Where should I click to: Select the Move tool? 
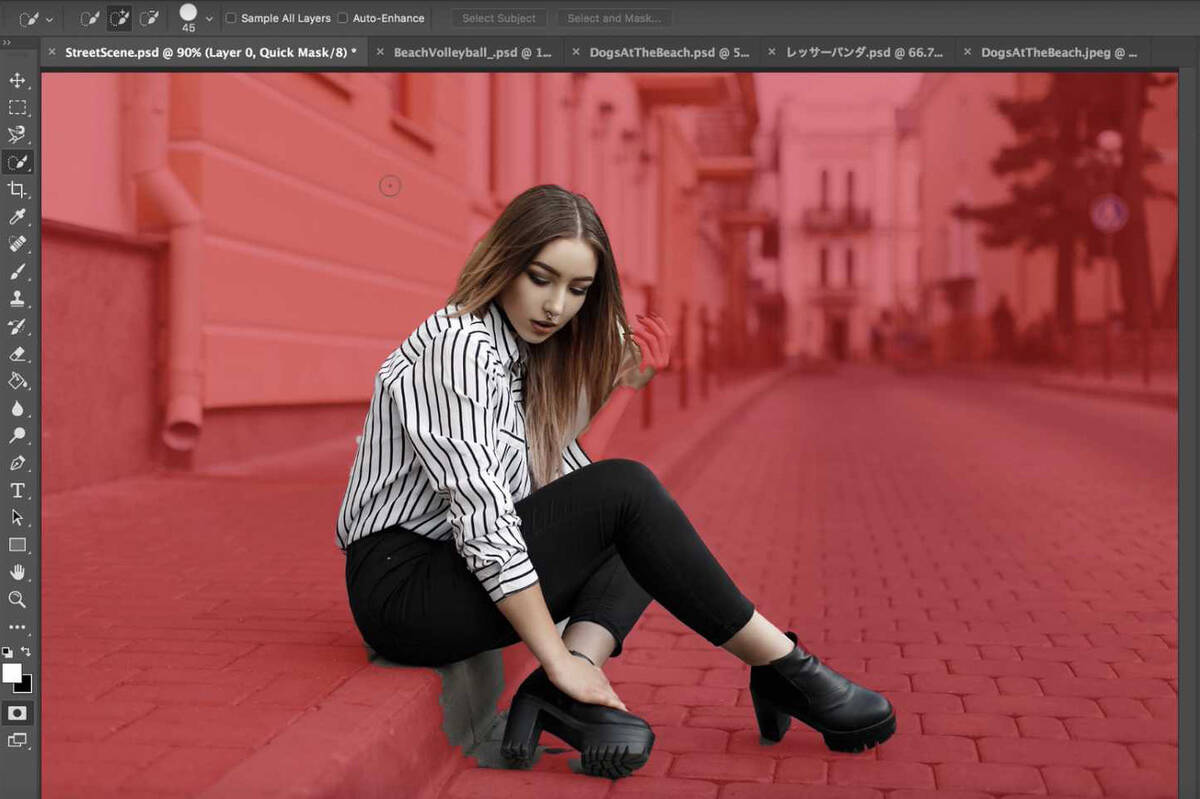pyautogui.click(x=17, y=80)
